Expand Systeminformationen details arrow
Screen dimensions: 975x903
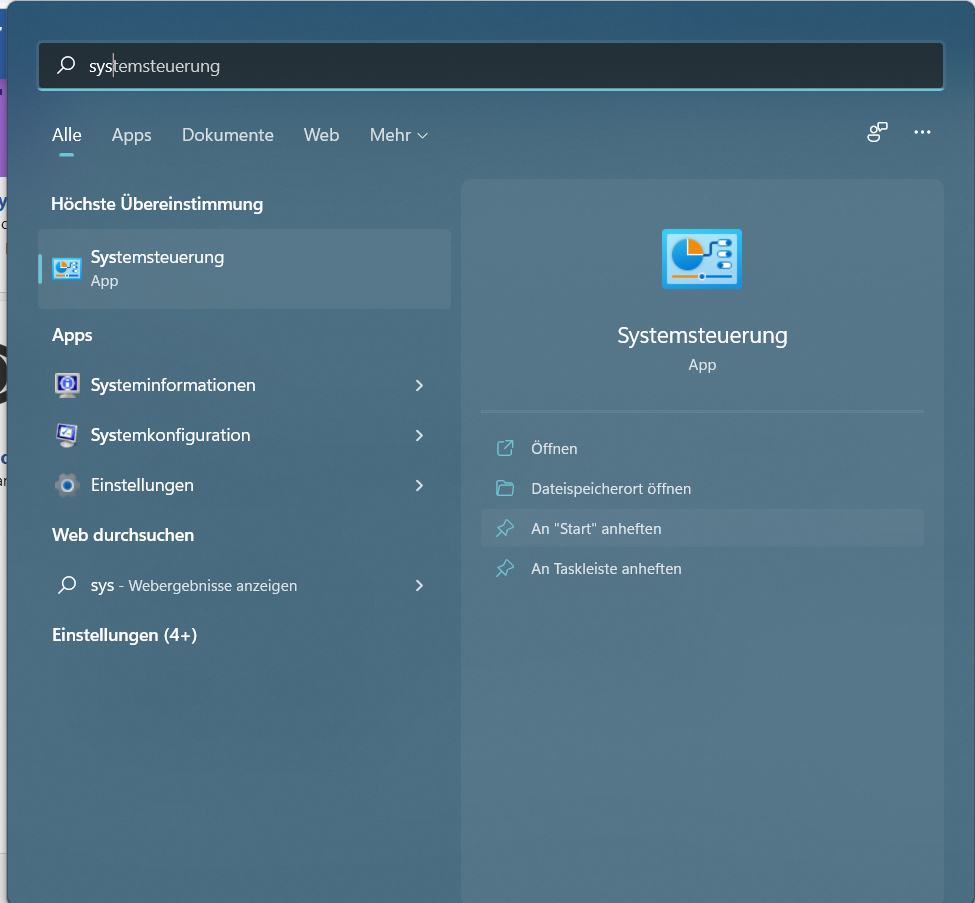coord(419,386)
